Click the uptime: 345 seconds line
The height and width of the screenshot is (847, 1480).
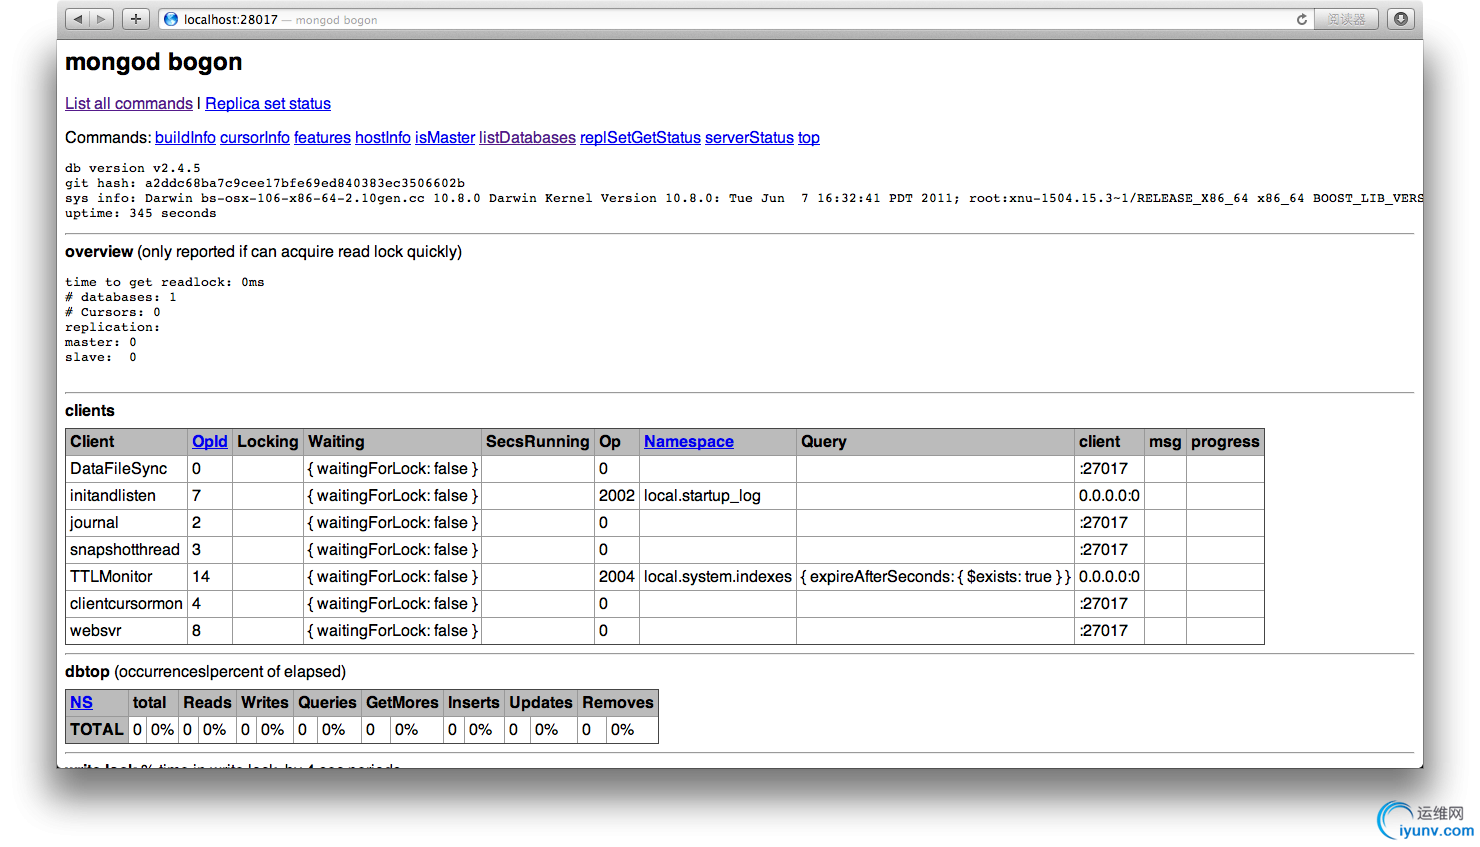(x=141, y=213)
